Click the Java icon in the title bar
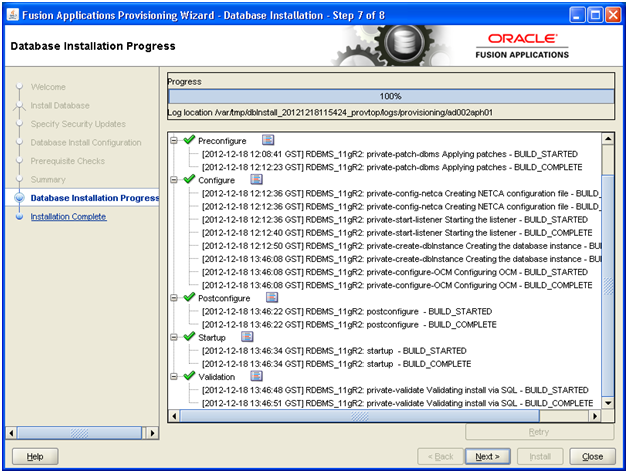The height and width of the screenshot is (473, 628). [x=13, y=15]
